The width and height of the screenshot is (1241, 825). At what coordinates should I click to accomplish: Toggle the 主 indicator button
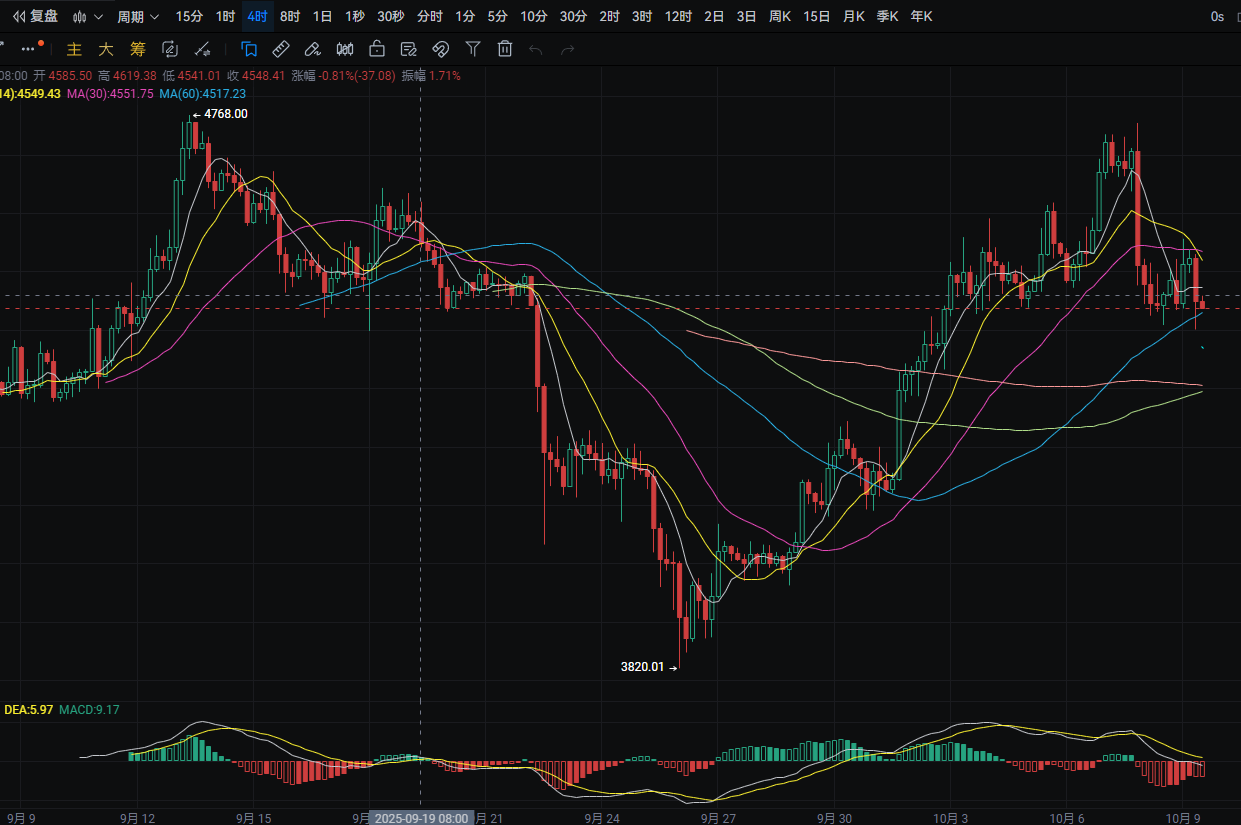[x=74, y=49]
